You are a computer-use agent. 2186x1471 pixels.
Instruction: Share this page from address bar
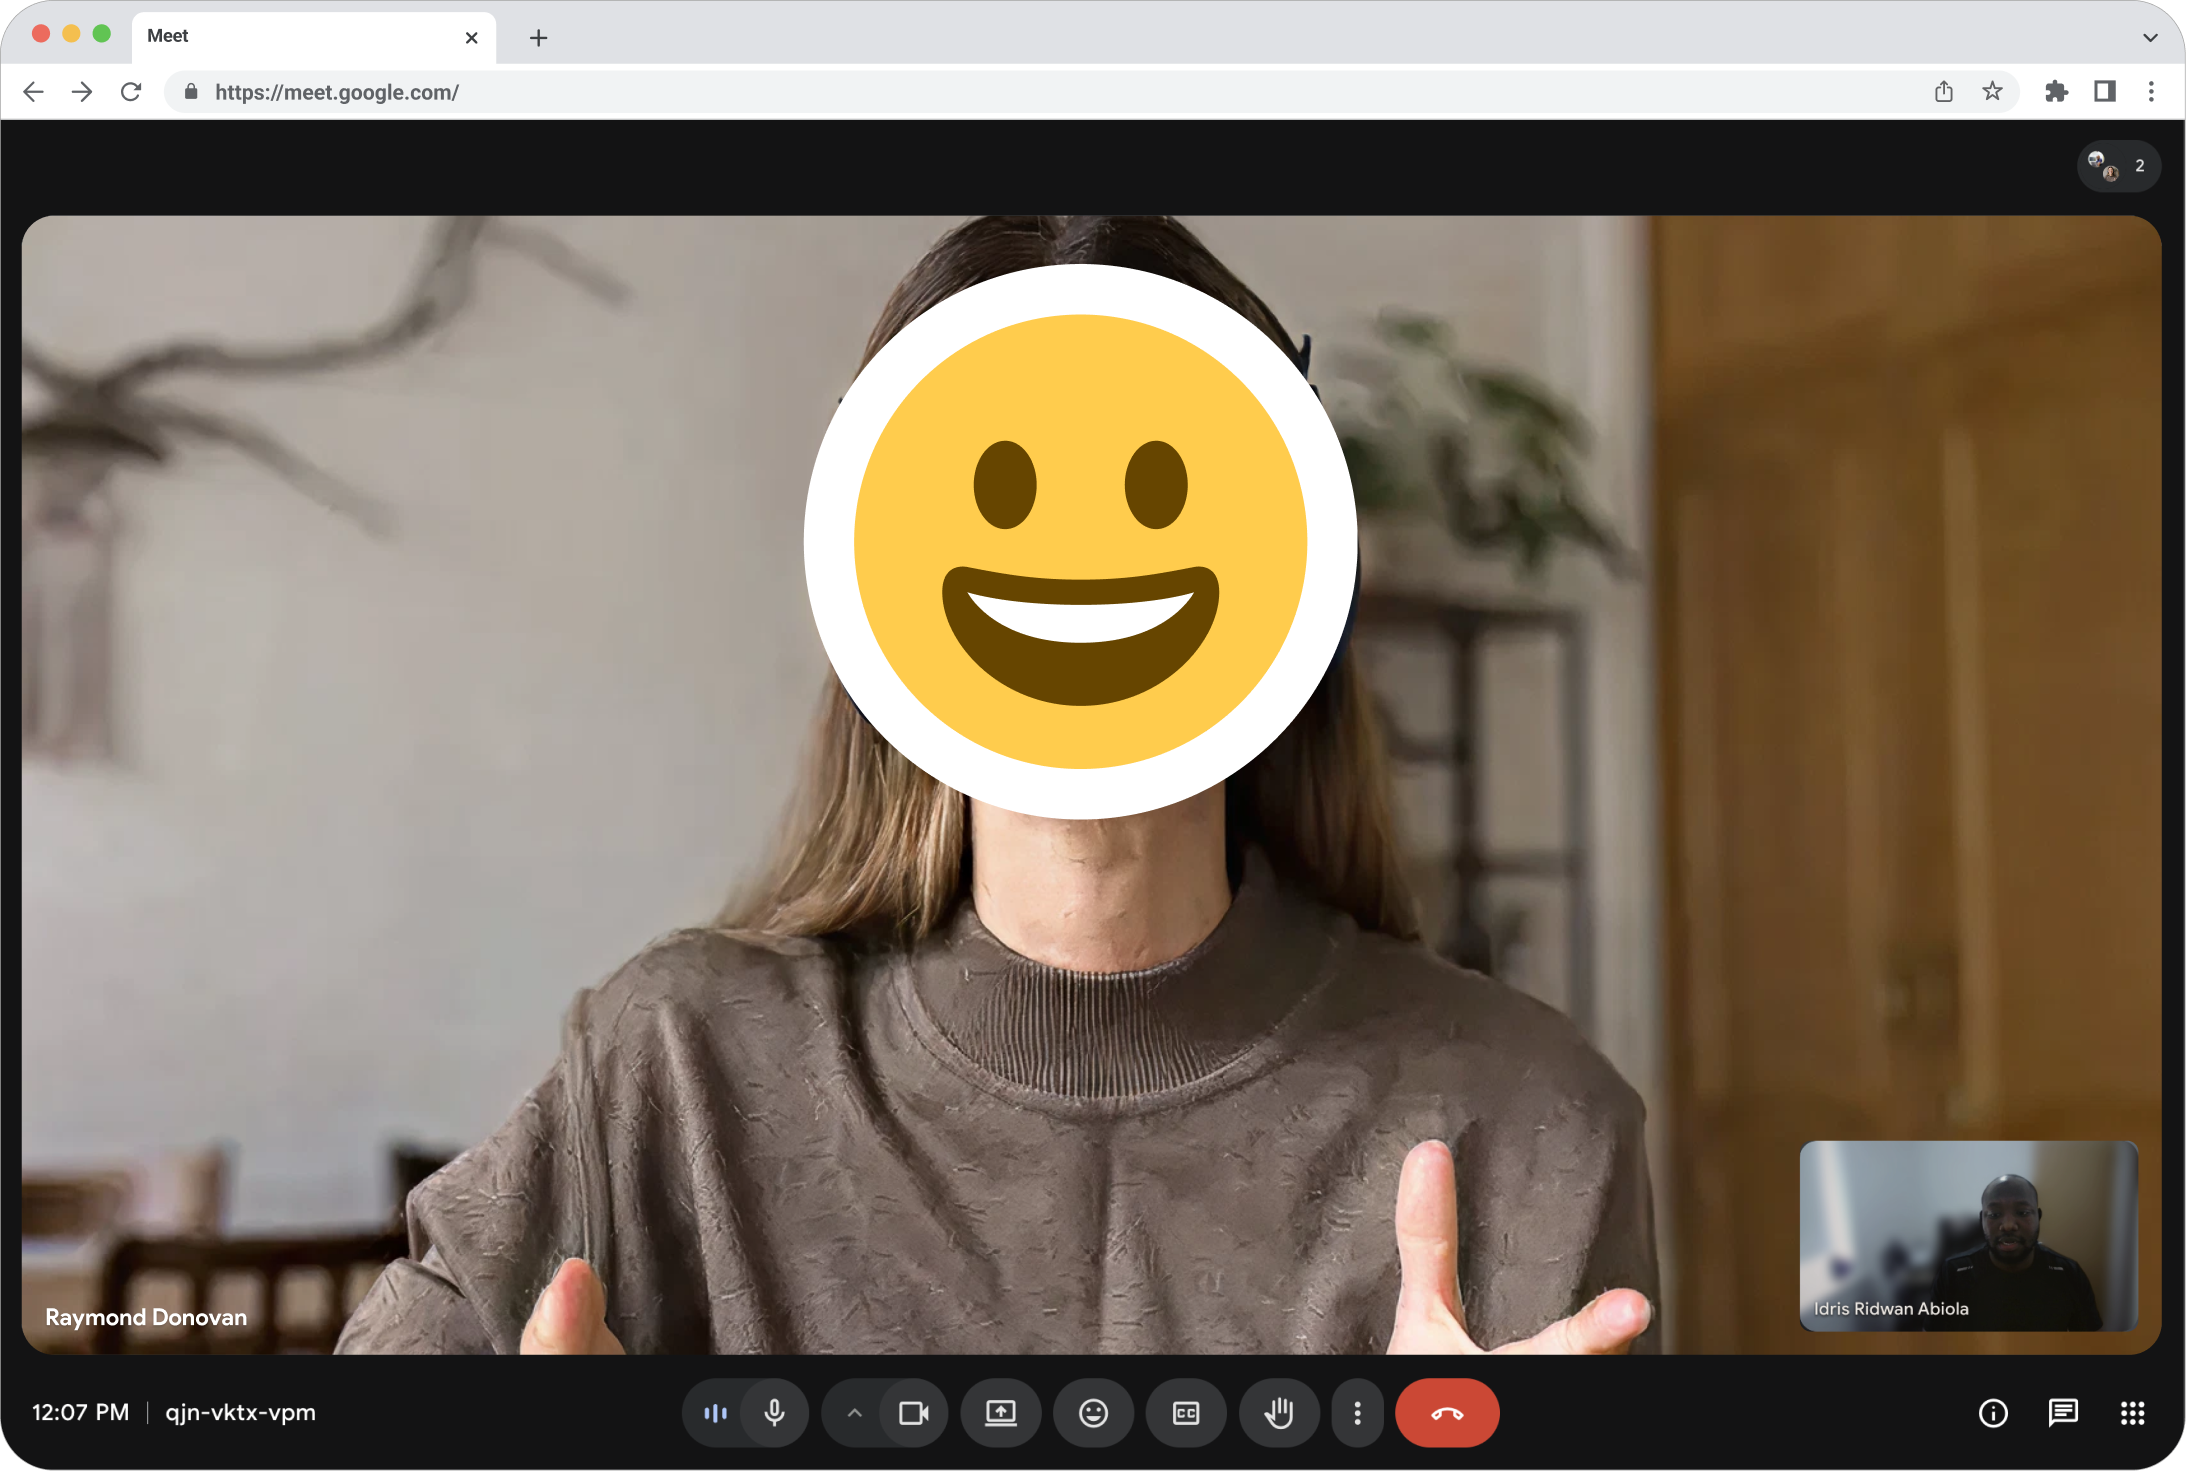[1944, 92]
